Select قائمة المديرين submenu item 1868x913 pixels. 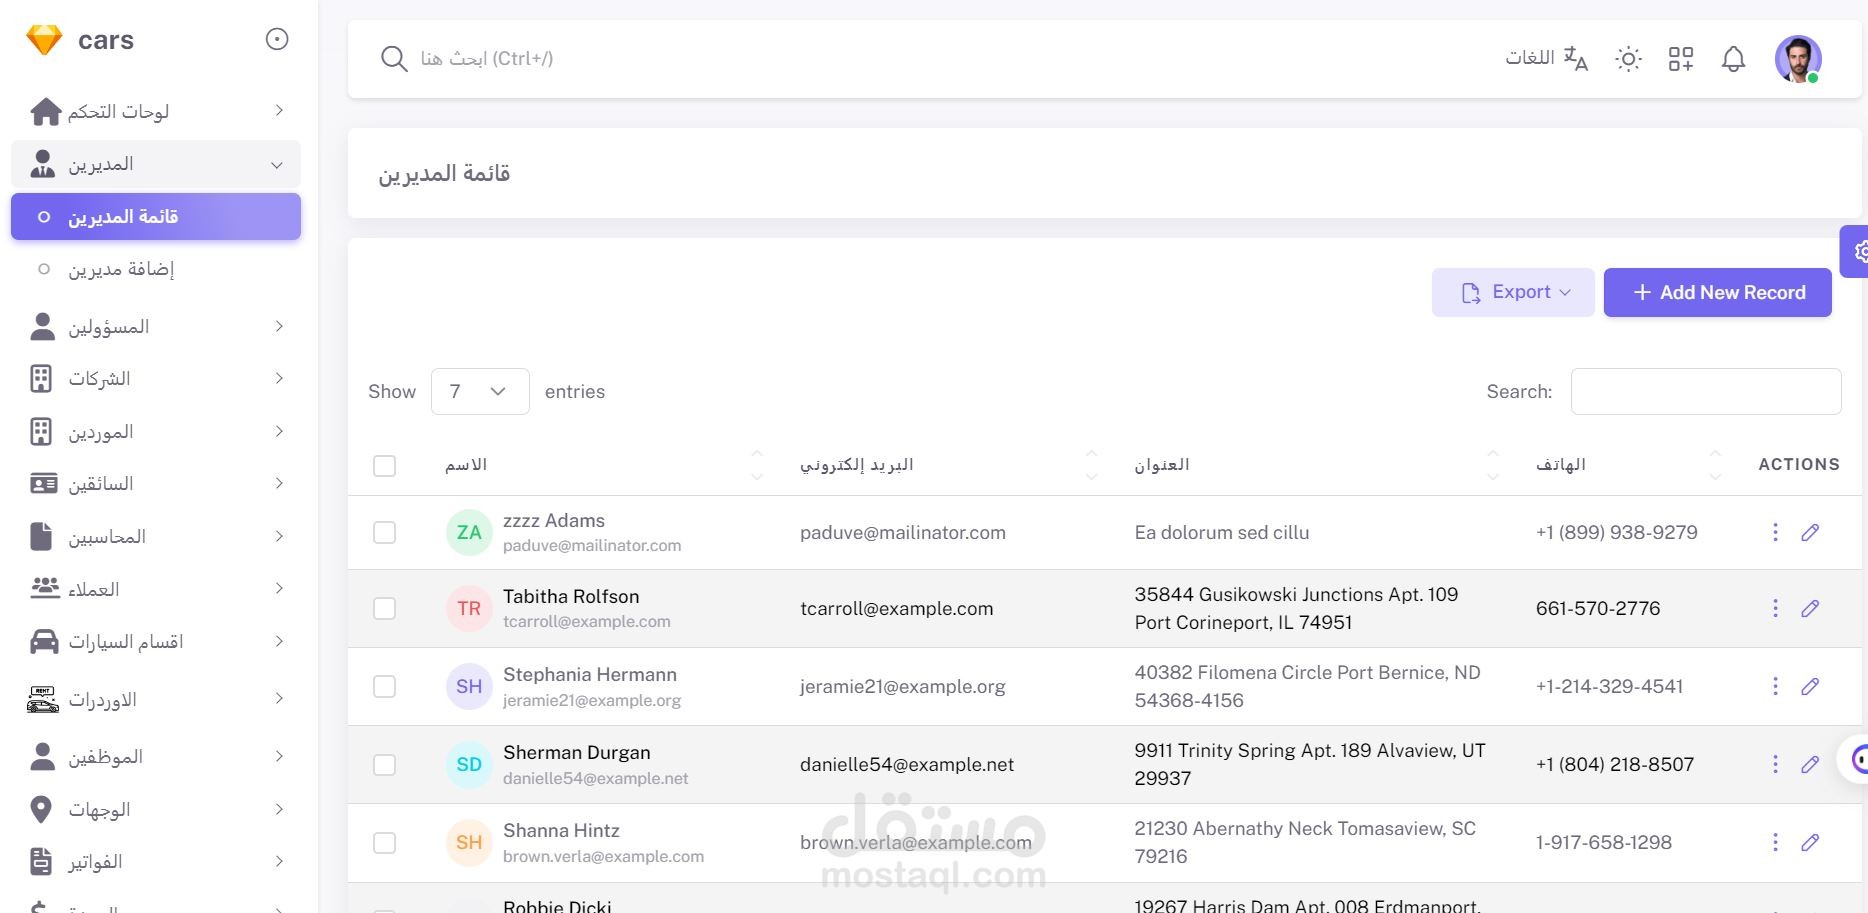[156, 217]
